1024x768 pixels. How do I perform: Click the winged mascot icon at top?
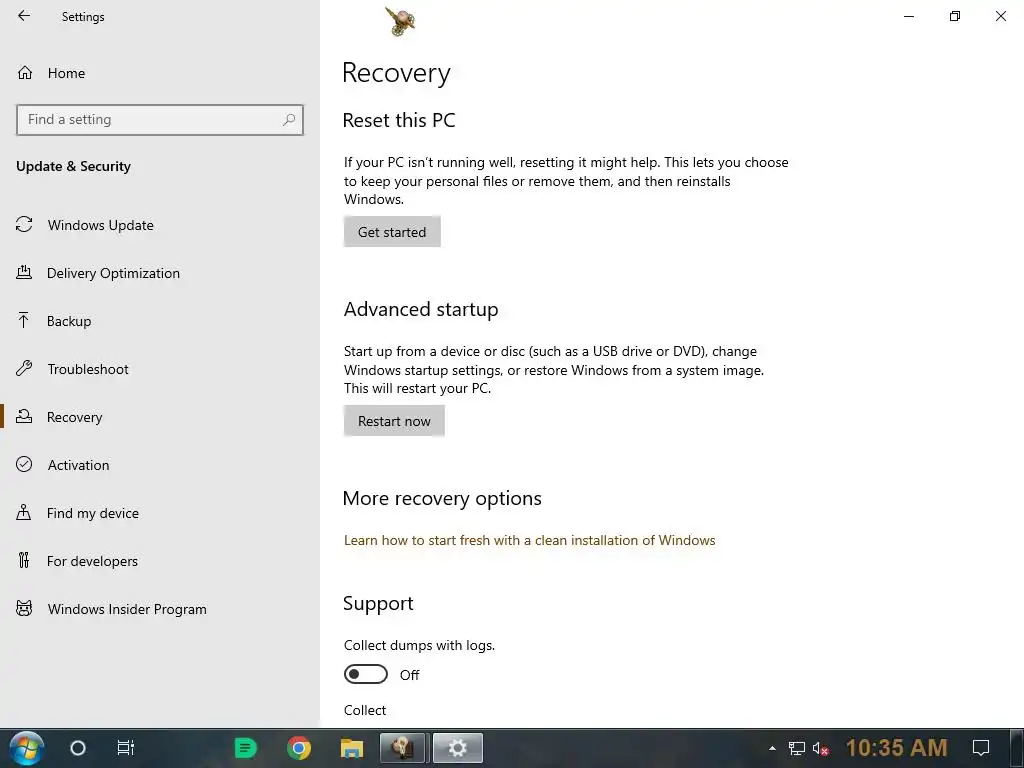point(400,21)
